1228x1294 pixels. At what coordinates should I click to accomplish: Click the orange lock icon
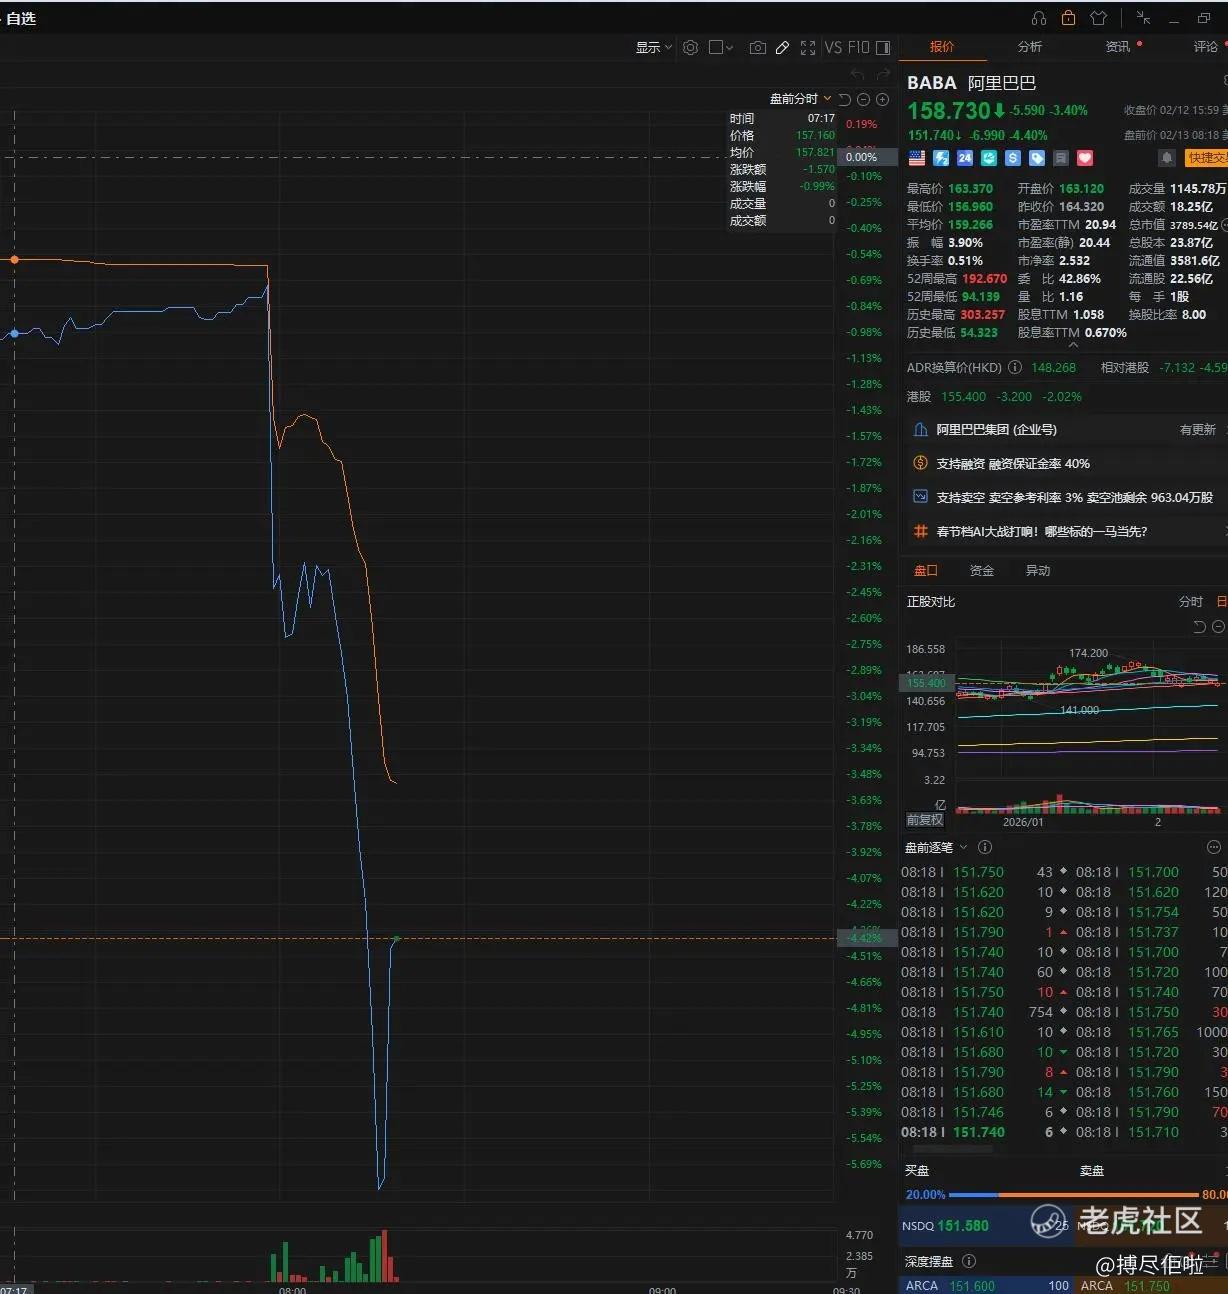(1068, 18)
